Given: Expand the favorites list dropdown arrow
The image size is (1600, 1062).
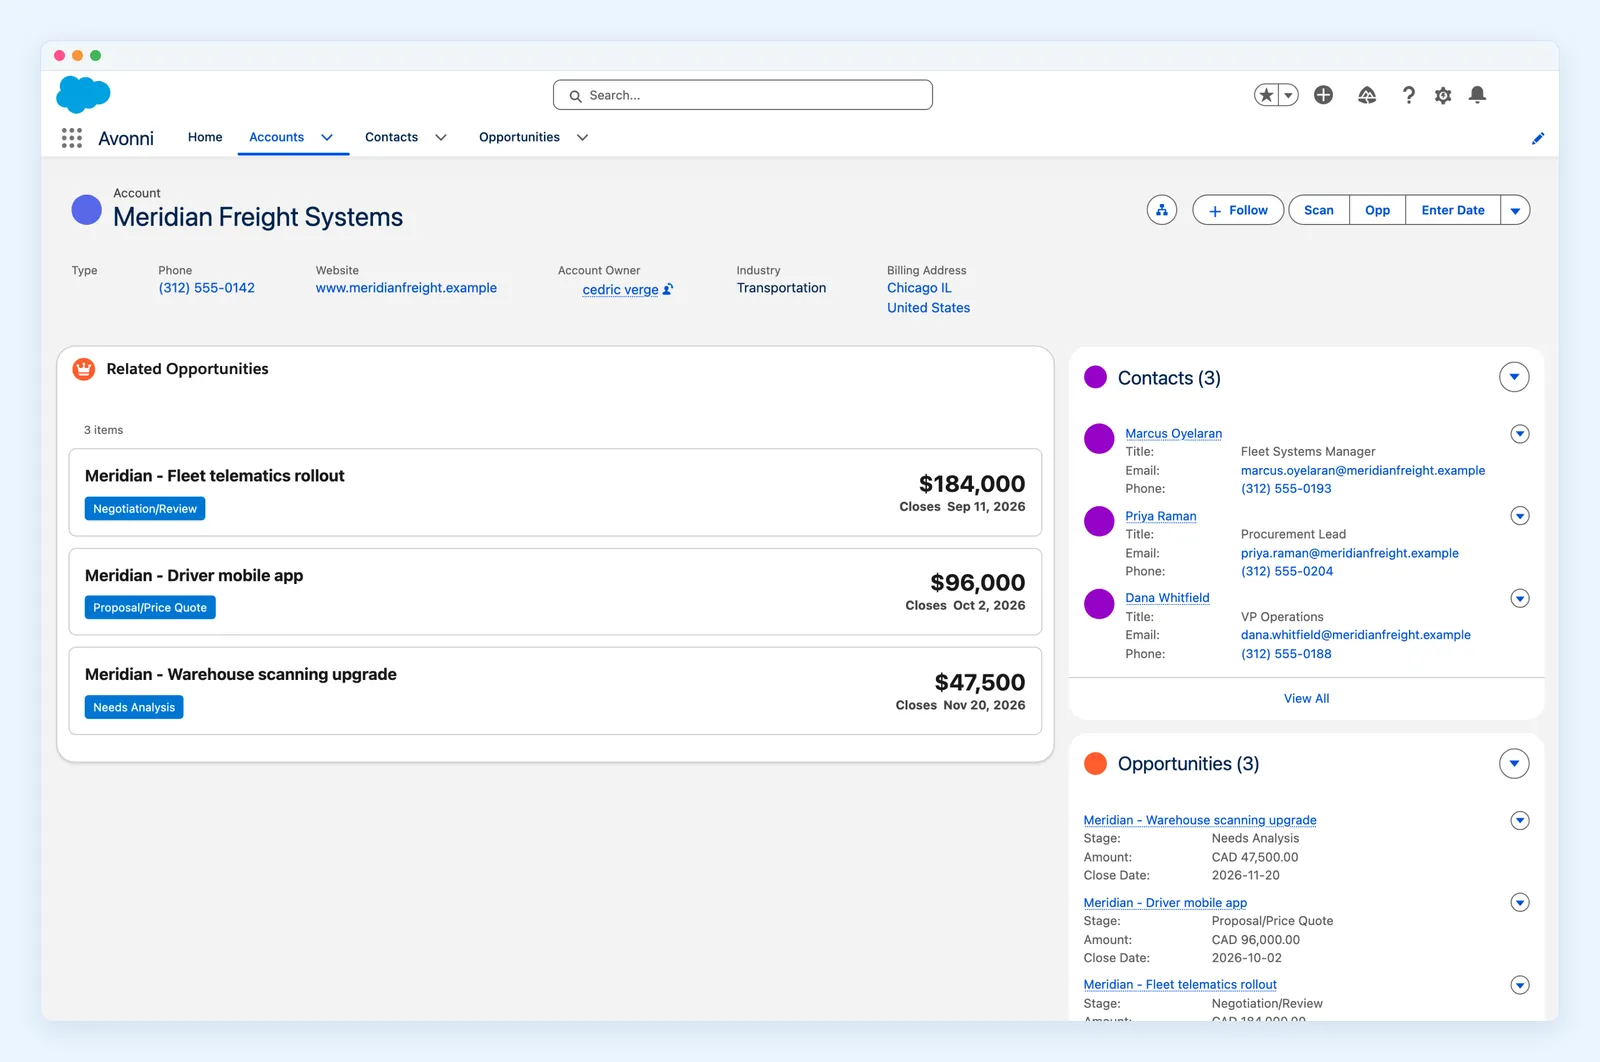Looking at the screenshot, I should [x=1289, y=95].
